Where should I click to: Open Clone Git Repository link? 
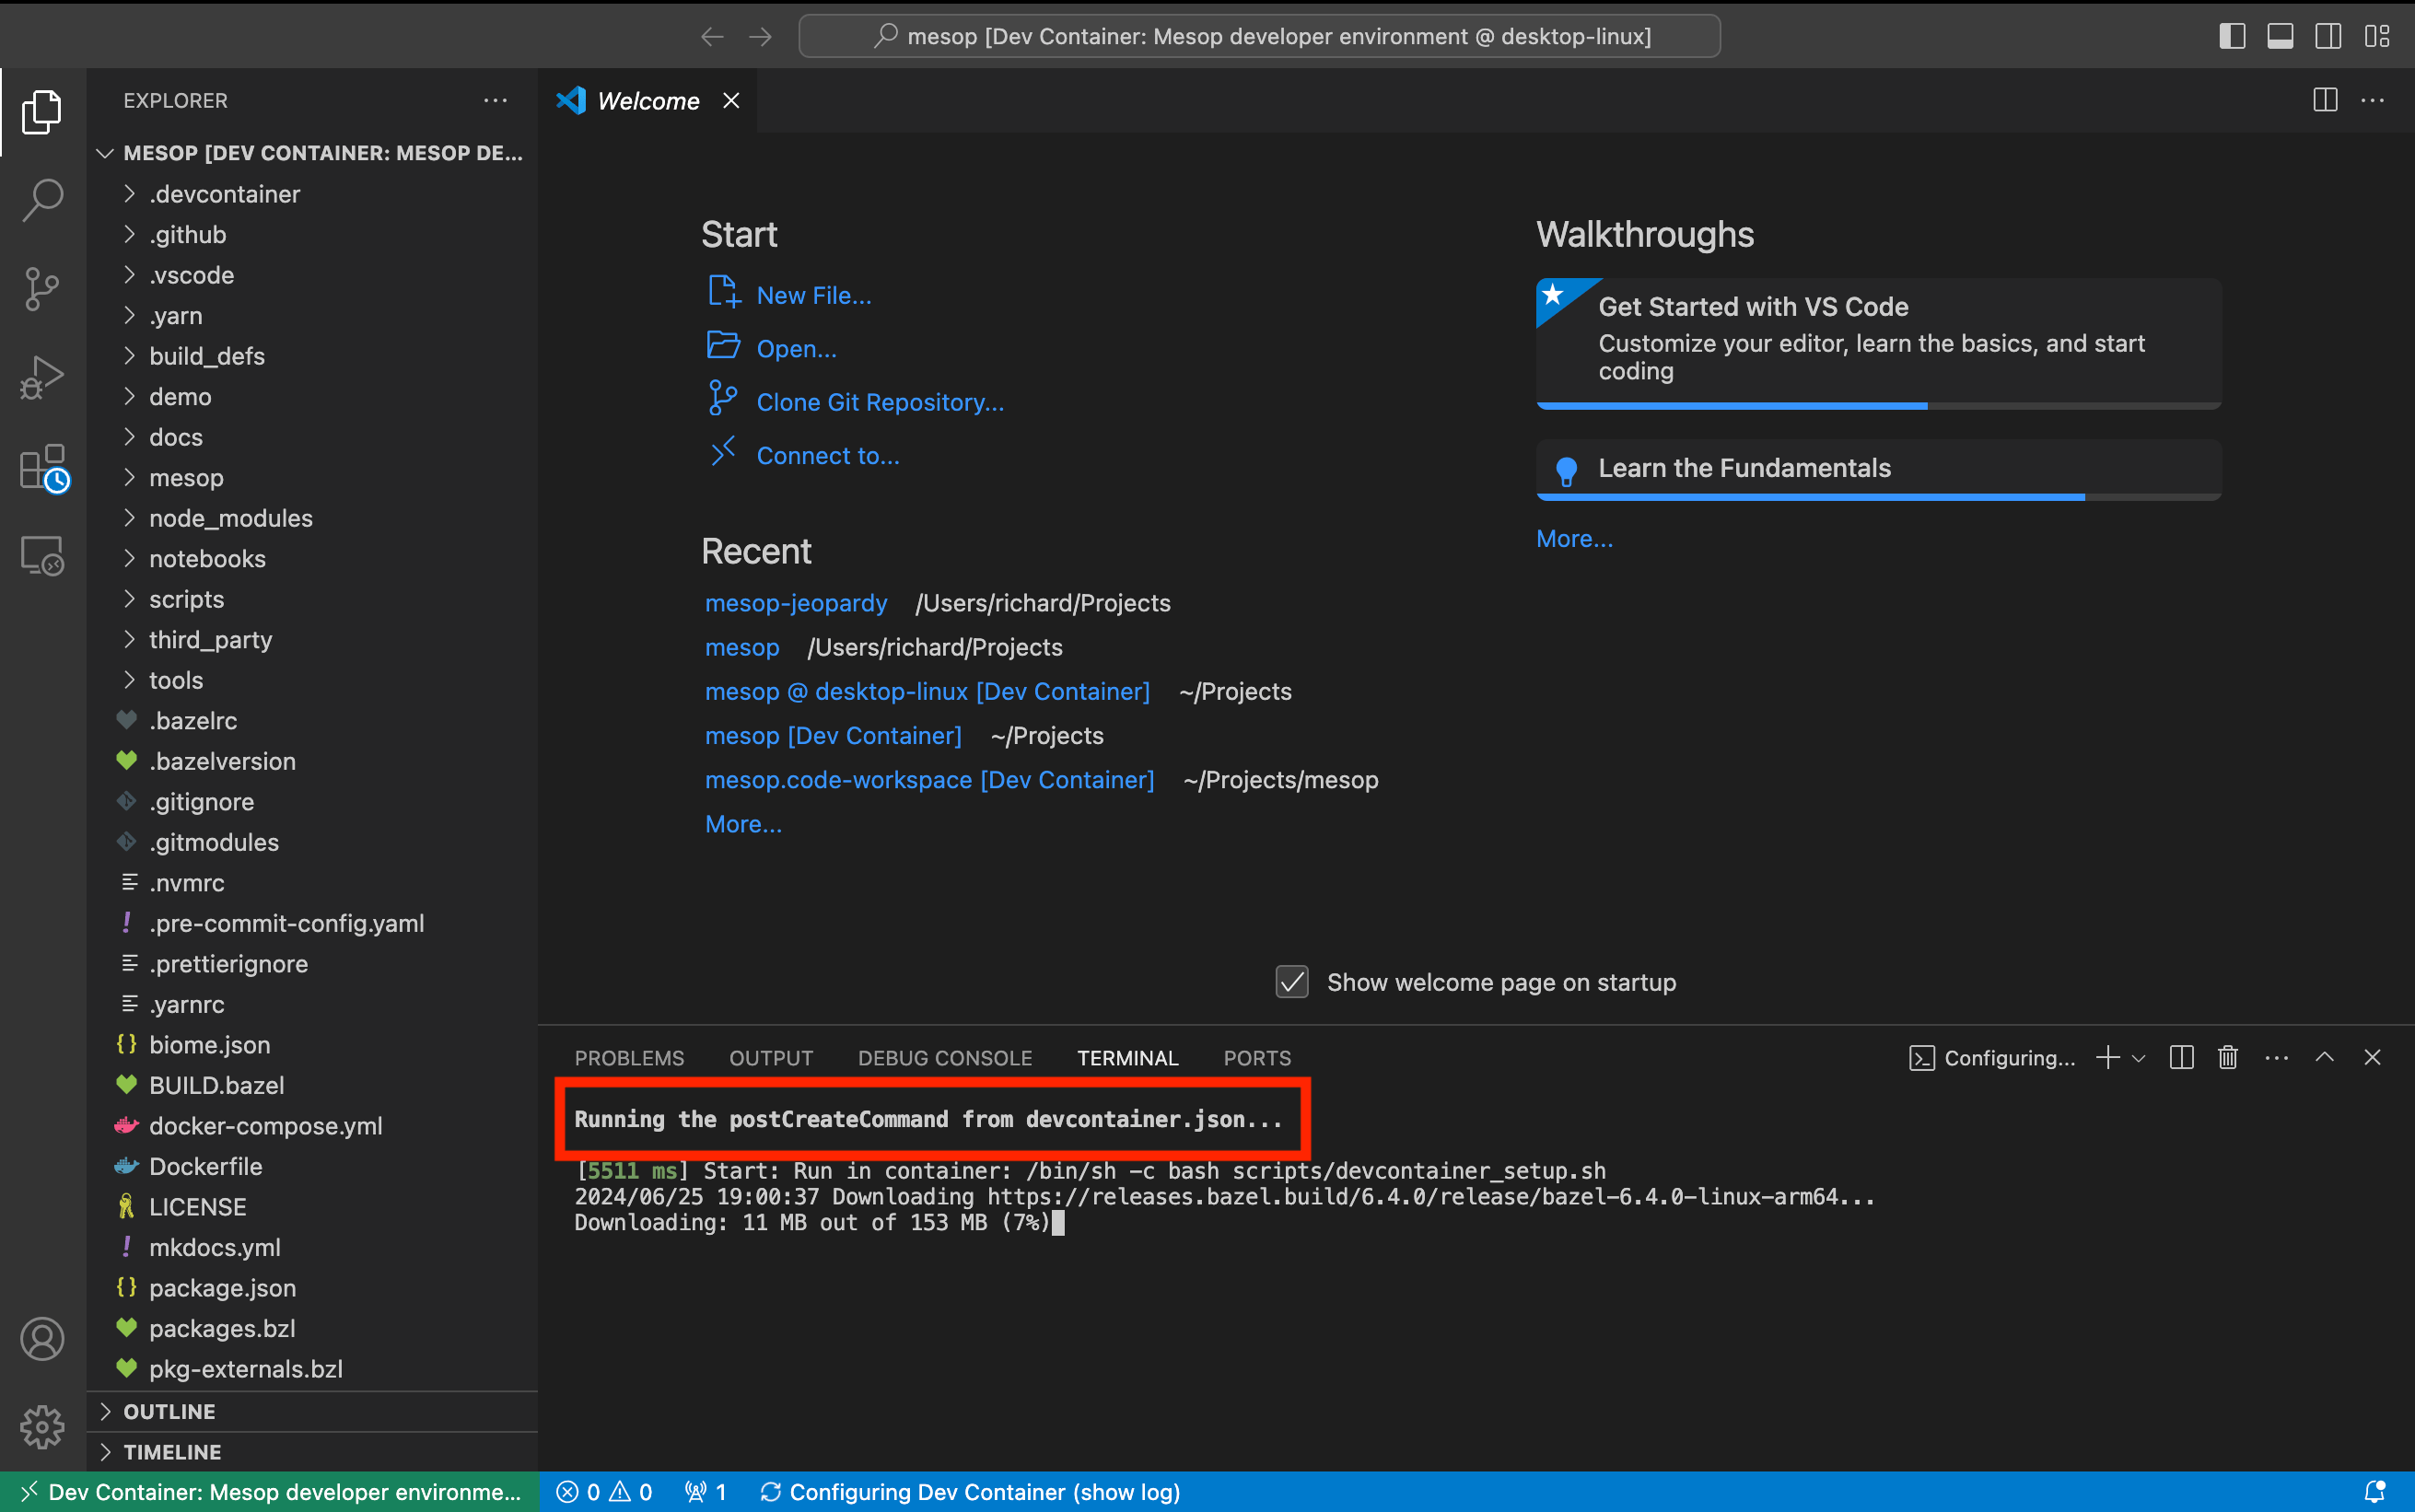(878, 401)
